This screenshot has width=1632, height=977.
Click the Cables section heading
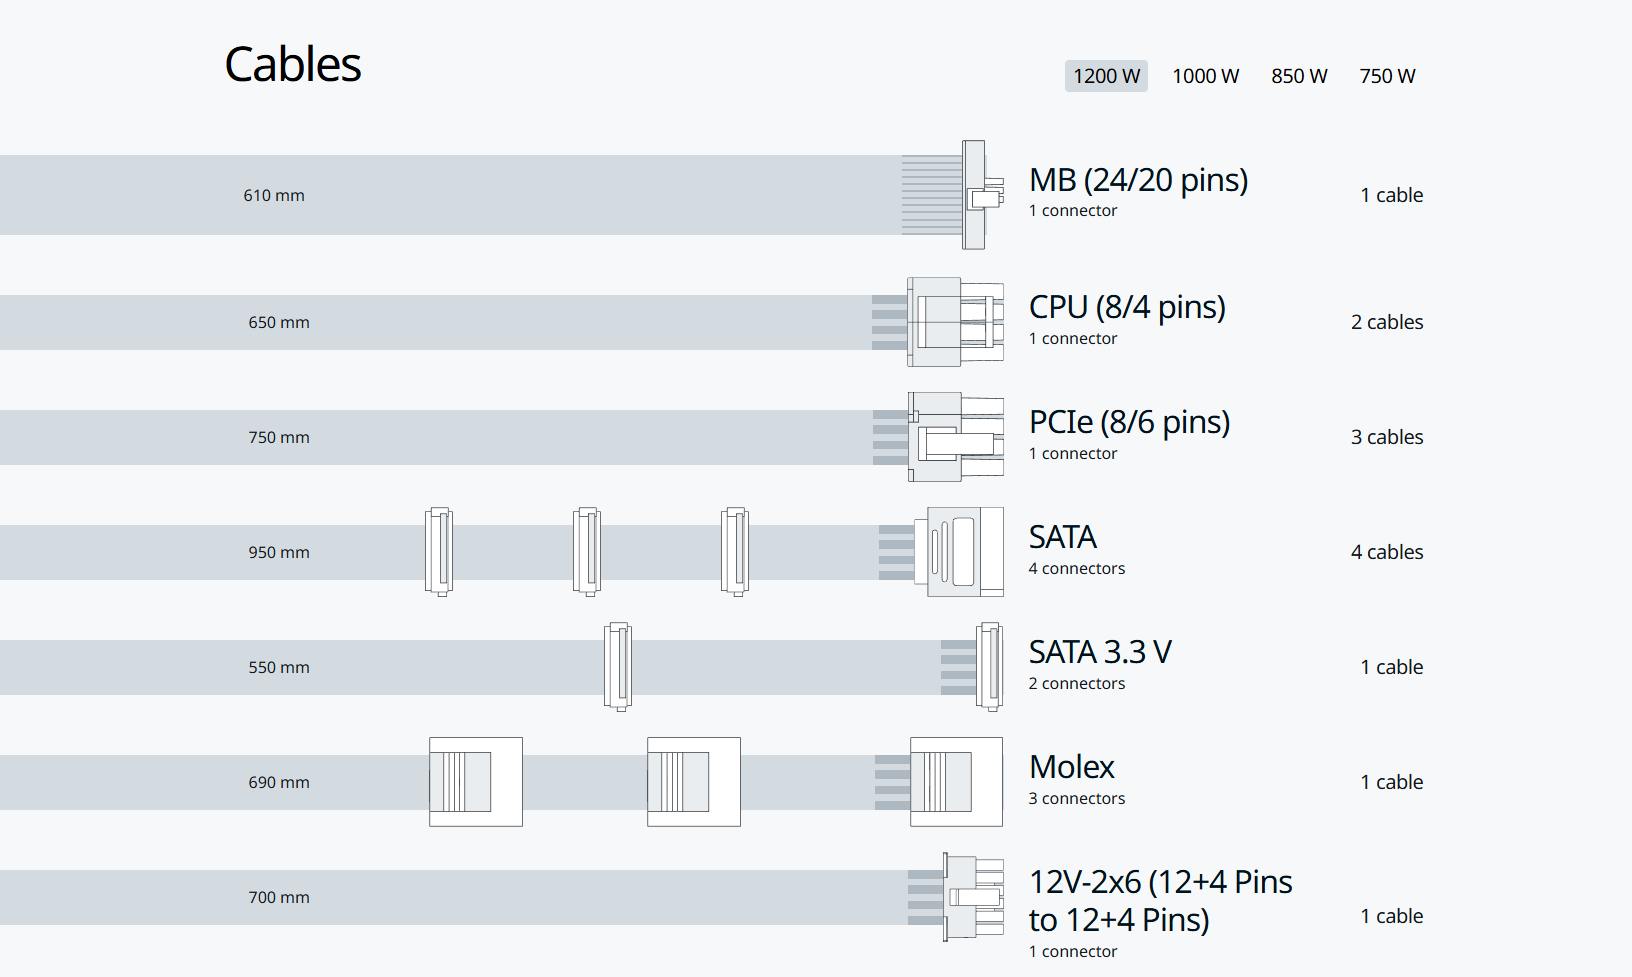click(292, 65)
